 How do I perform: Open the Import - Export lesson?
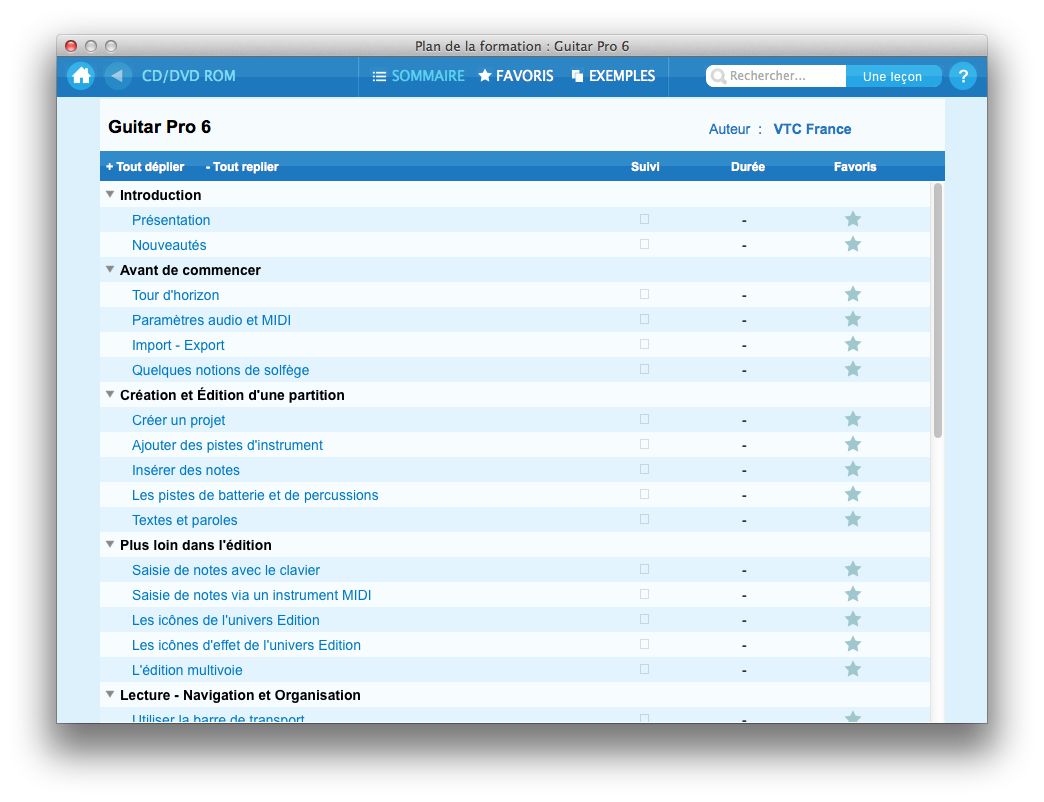click(x=178, y=345)
